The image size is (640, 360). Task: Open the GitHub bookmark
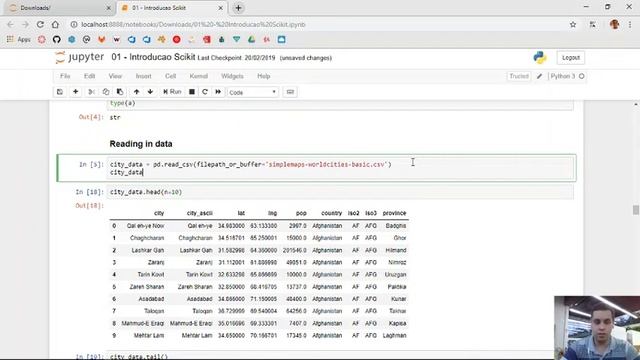point(56,40)
